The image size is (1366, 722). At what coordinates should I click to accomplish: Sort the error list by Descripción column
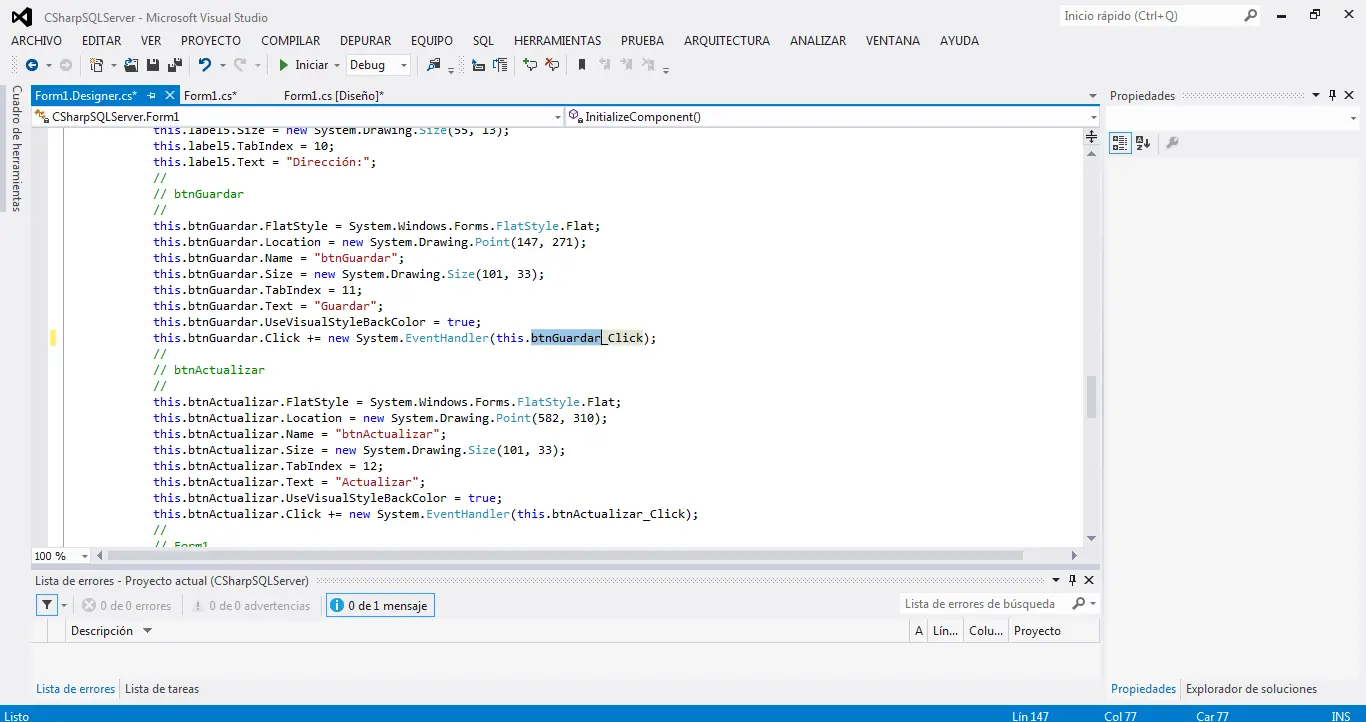pos(101,631)
